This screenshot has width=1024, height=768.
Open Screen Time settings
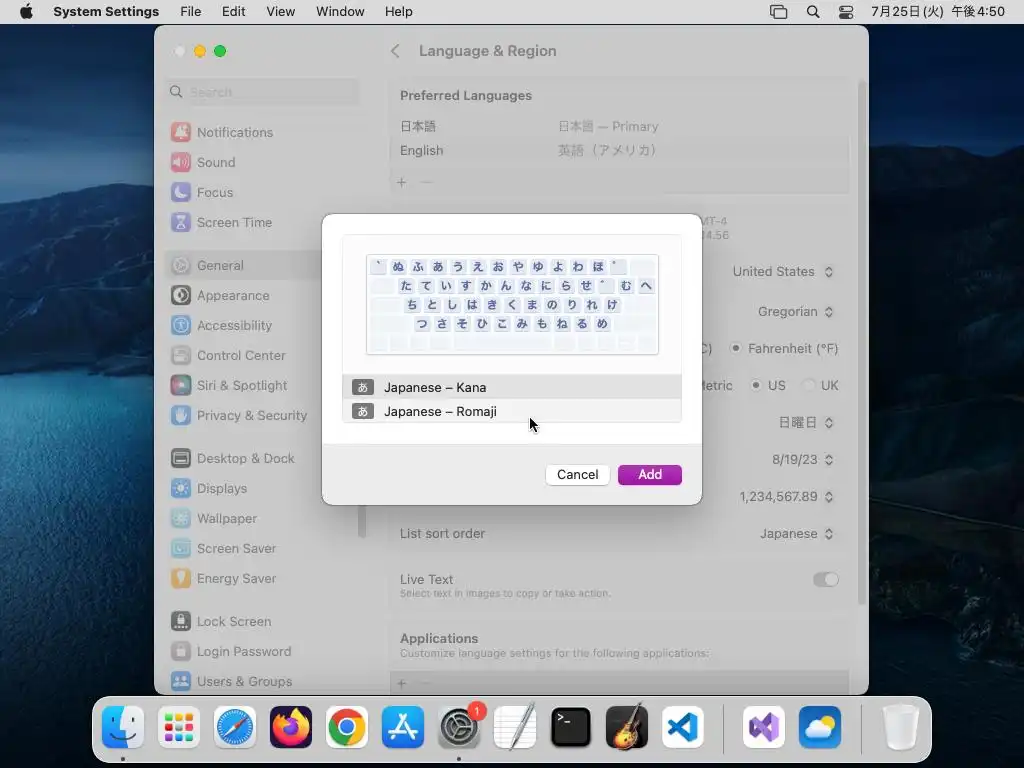tap(234, 223)
